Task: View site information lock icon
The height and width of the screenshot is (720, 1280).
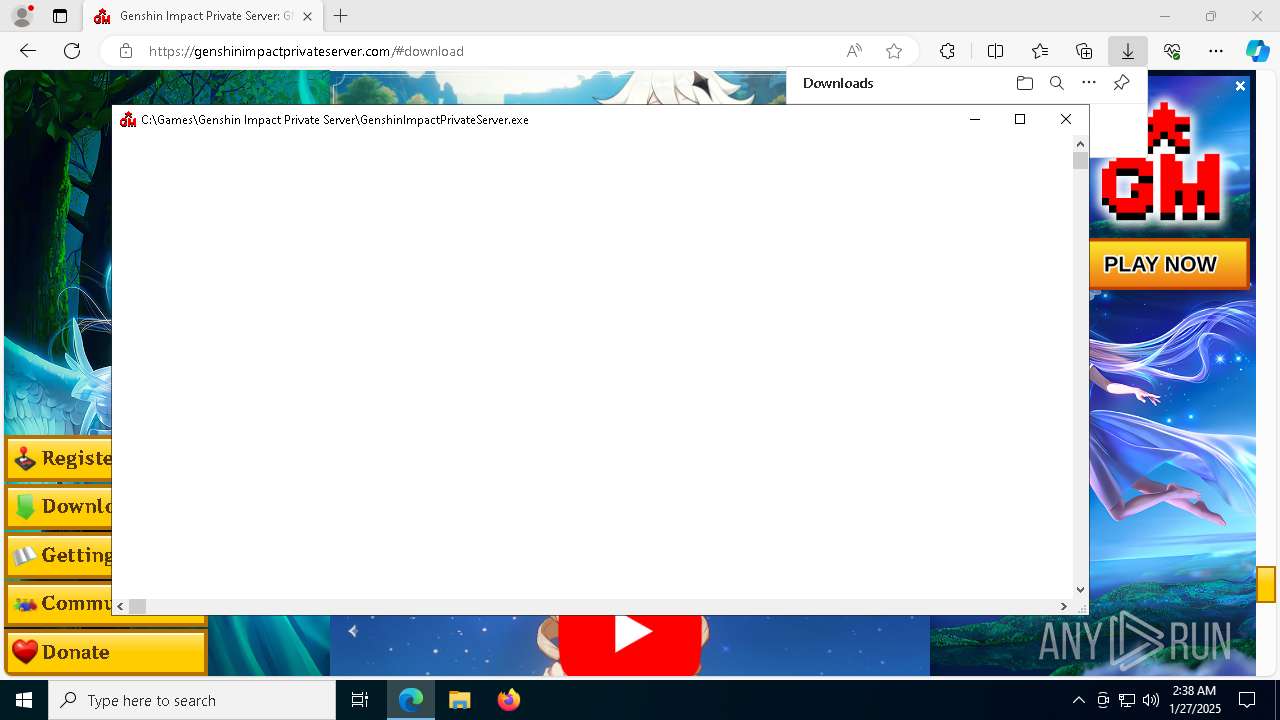Action: coord(126,51)
